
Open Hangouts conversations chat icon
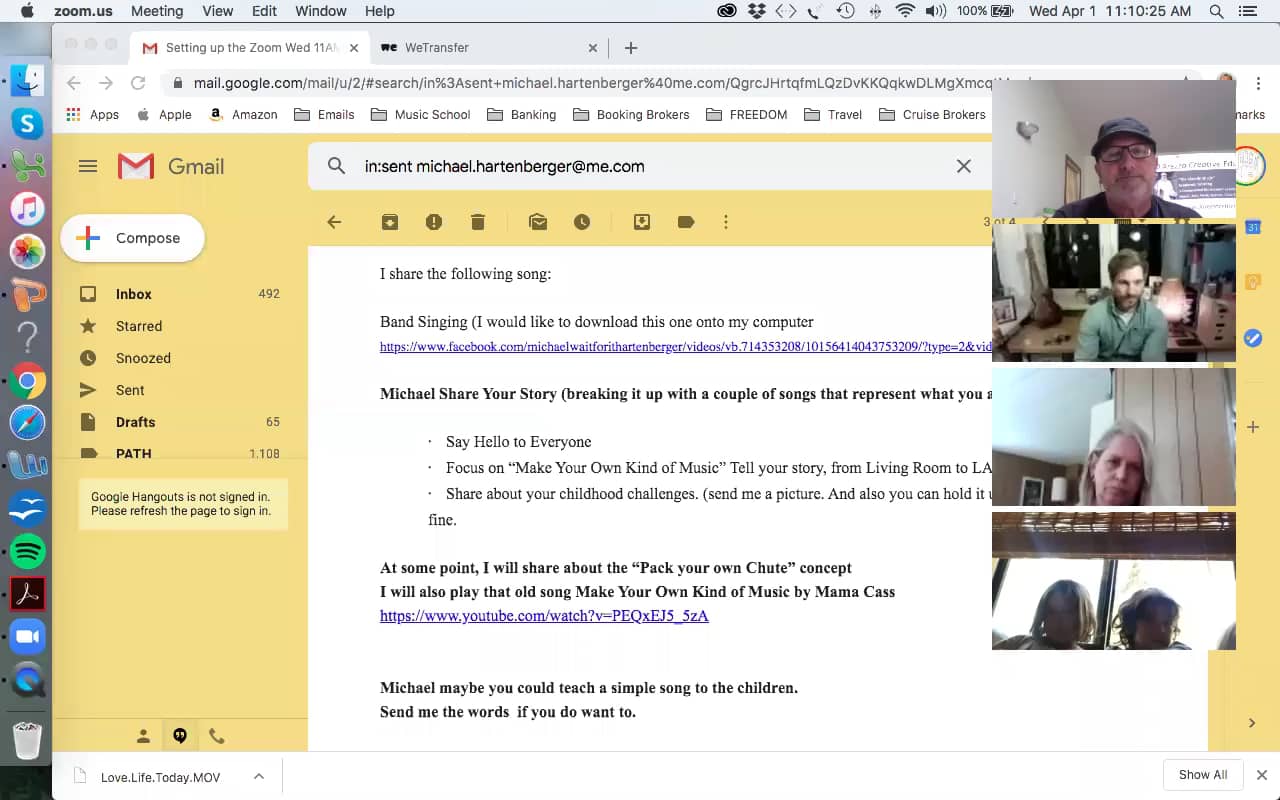tap(180, 736)
